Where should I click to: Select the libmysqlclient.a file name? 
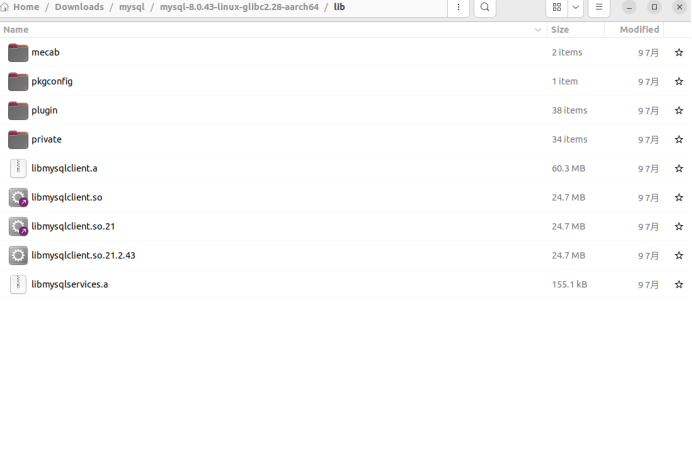coord(64,169)
